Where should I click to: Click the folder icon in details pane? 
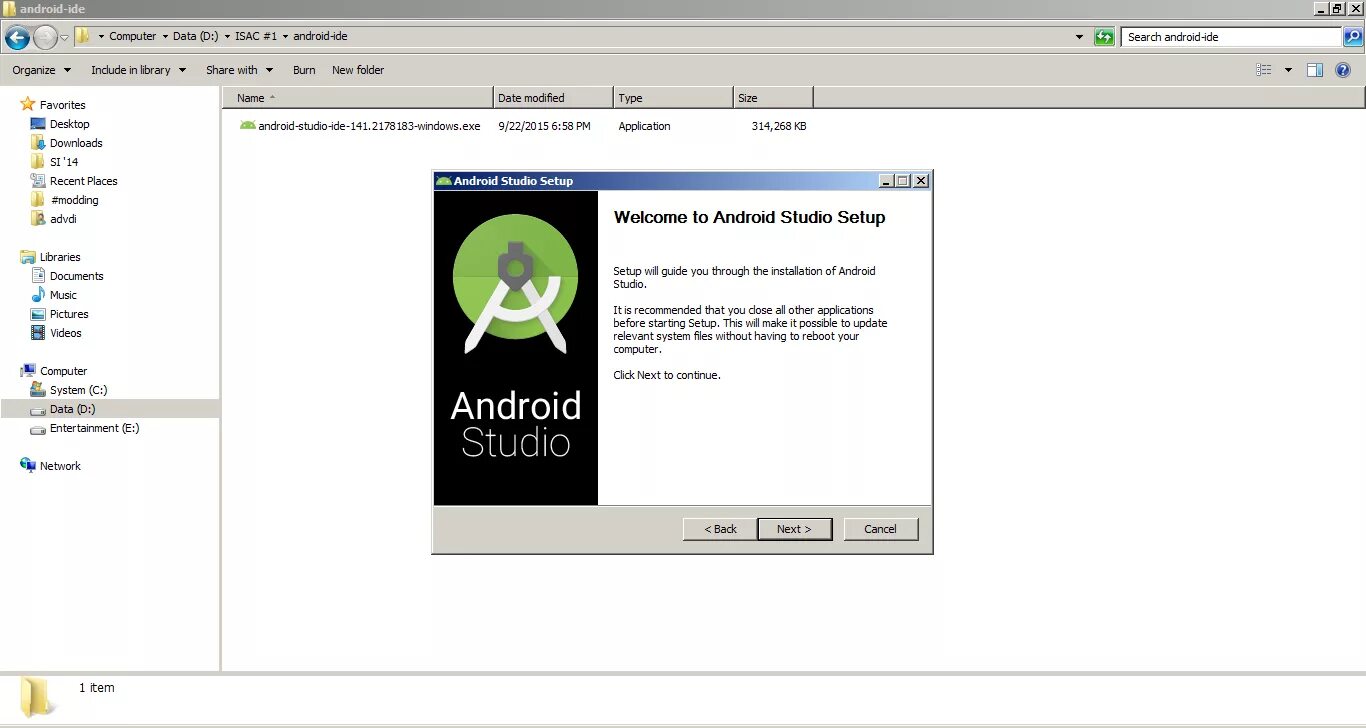[38, 696]
